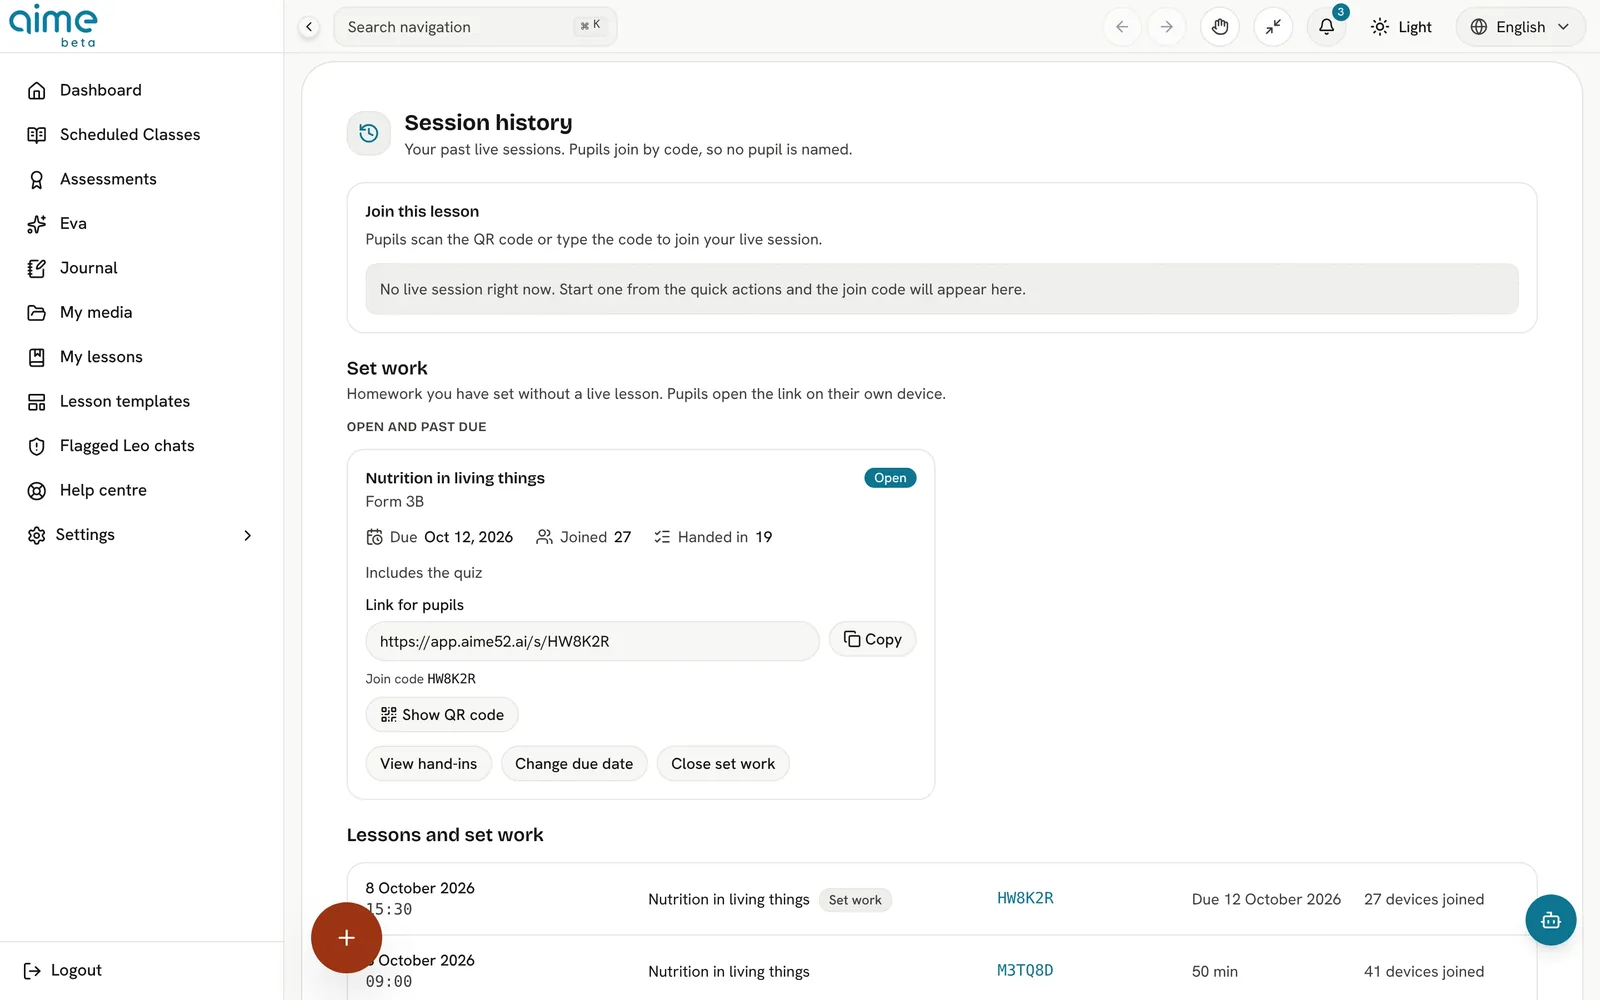Image resolution: width=1600 pixels, height=1000 pixels.
Task: Copy the pupil link
Action: 873,640
